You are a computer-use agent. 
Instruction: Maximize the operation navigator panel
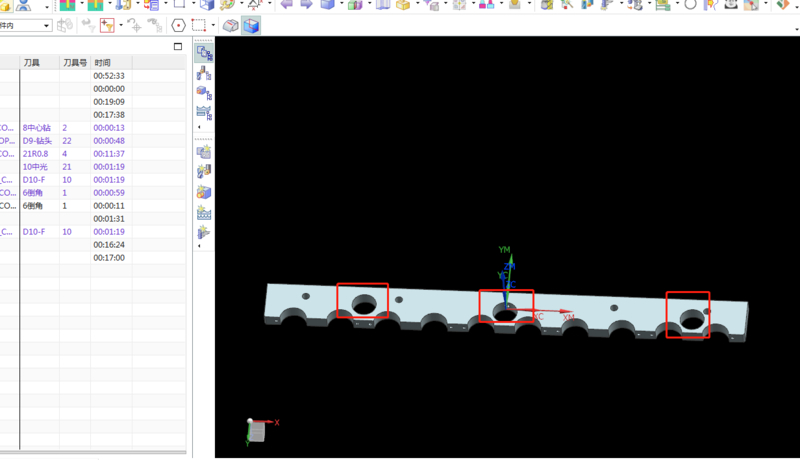point(178,47)
